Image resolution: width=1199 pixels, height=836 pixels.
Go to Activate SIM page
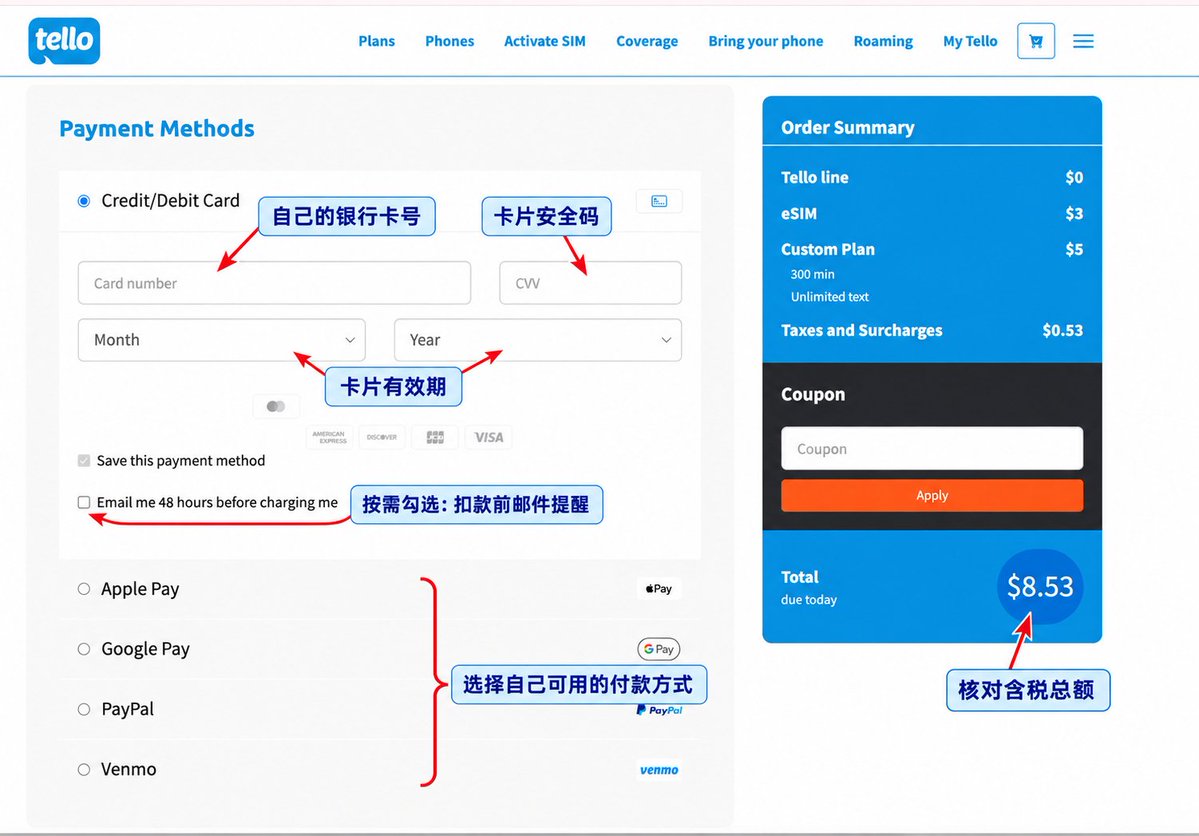coord(544,41)
